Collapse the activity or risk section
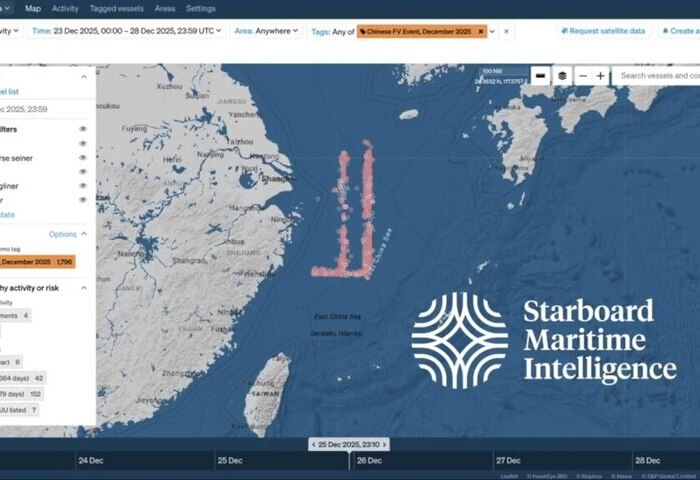Image resolution: width=700 pixels, height=480 pixels. 84,288
